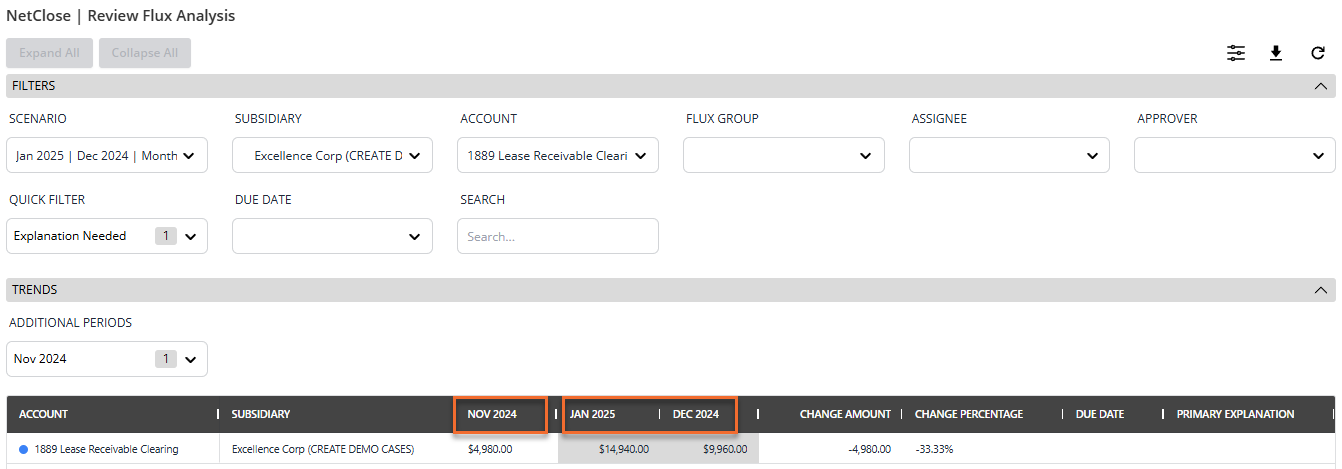The width and height of the screenshot is (1342, 469).
Task: Sort by Change Amount column header
Action: click(x=844, y=414)
